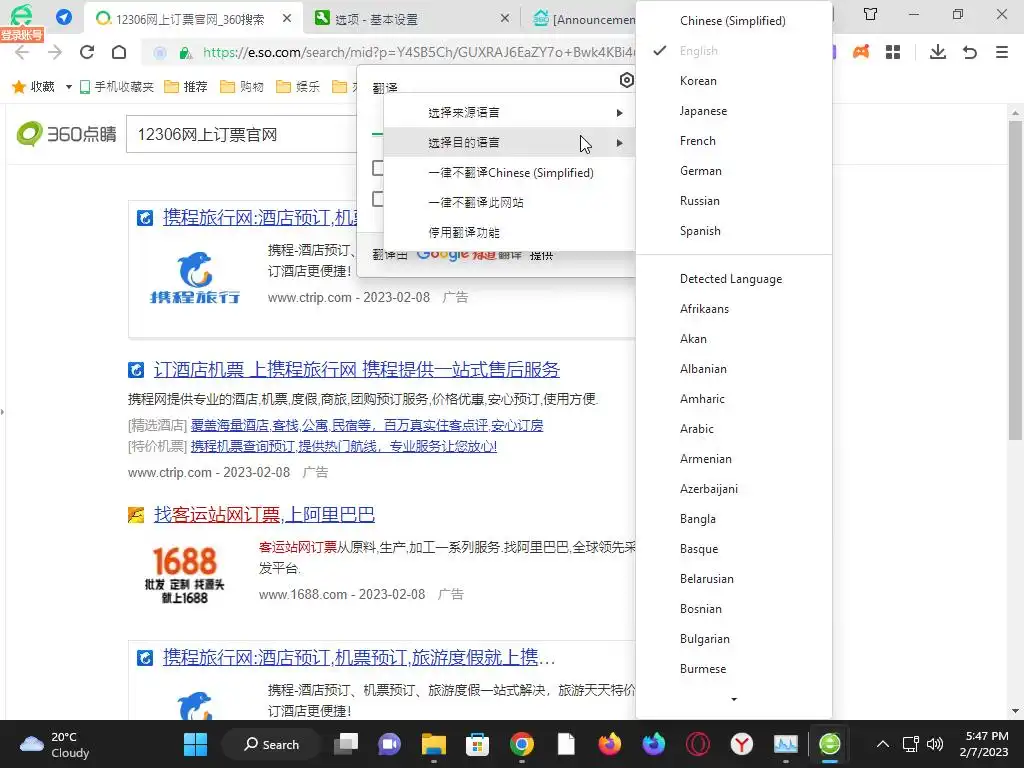Open the 购物 bookmarks folder

tap(242, 86)
